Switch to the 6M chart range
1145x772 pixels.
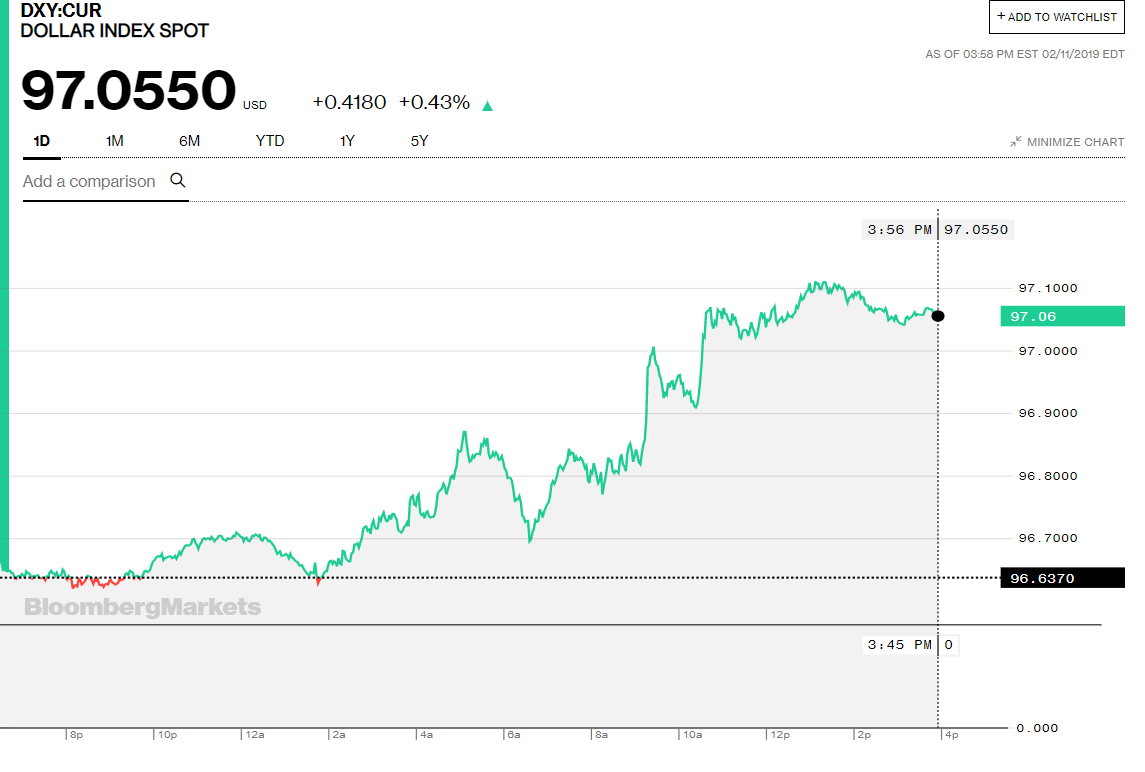point(189,141)
